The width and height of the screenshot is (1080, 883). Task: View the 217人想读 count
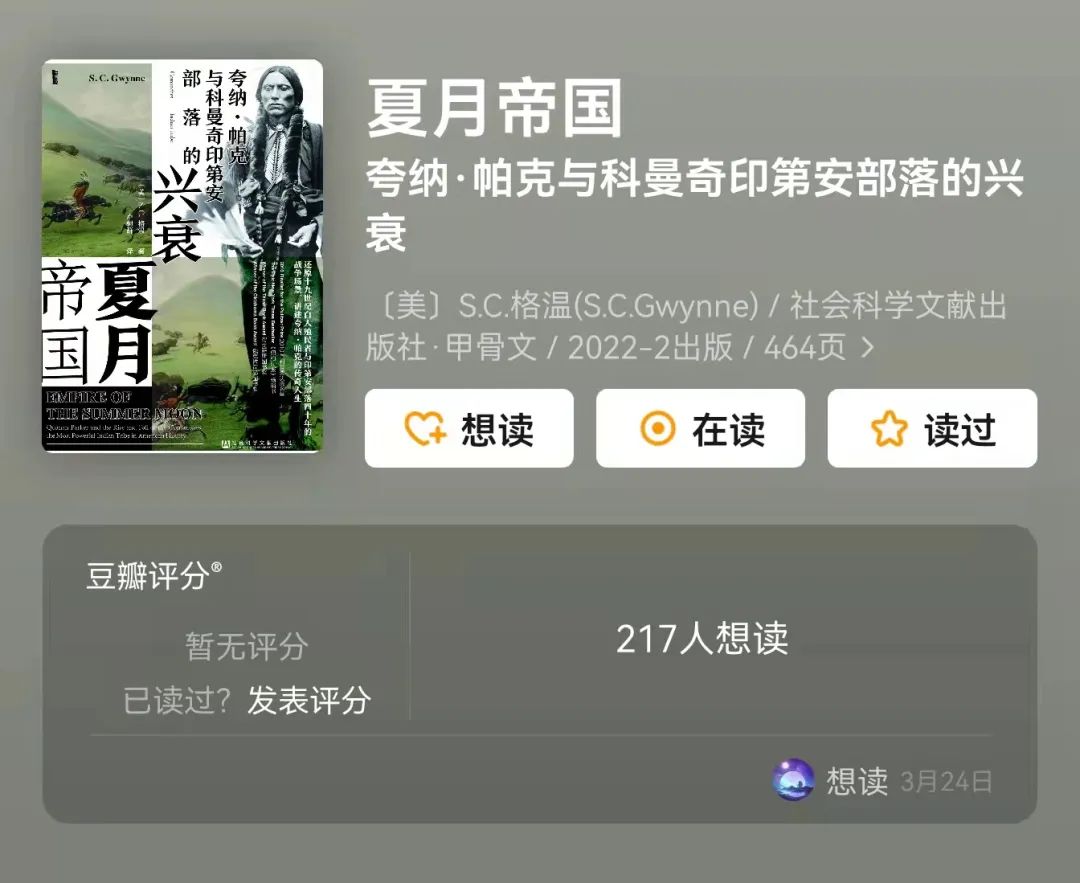point(702,638)
